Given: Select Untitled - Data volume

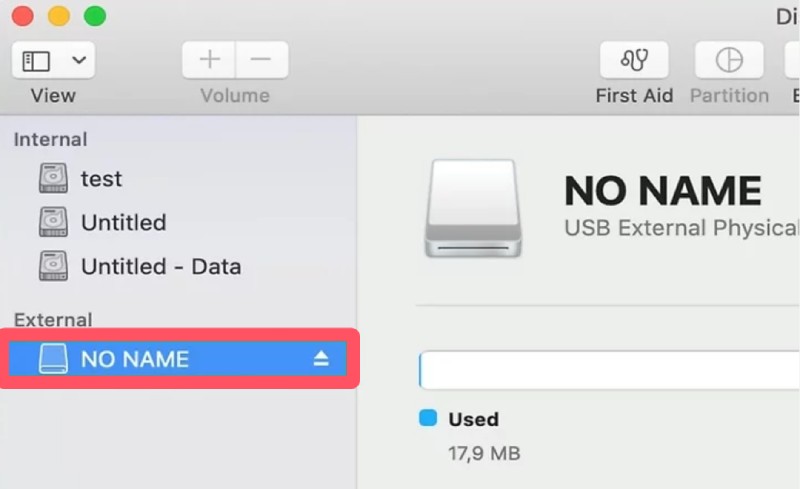Looking at the screenshot, I should point(160,266).
